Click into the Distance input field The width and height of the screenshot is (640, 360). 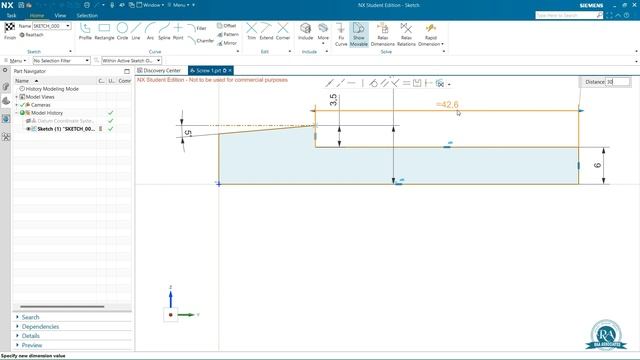pyautogui.click(x=617, y=82)
